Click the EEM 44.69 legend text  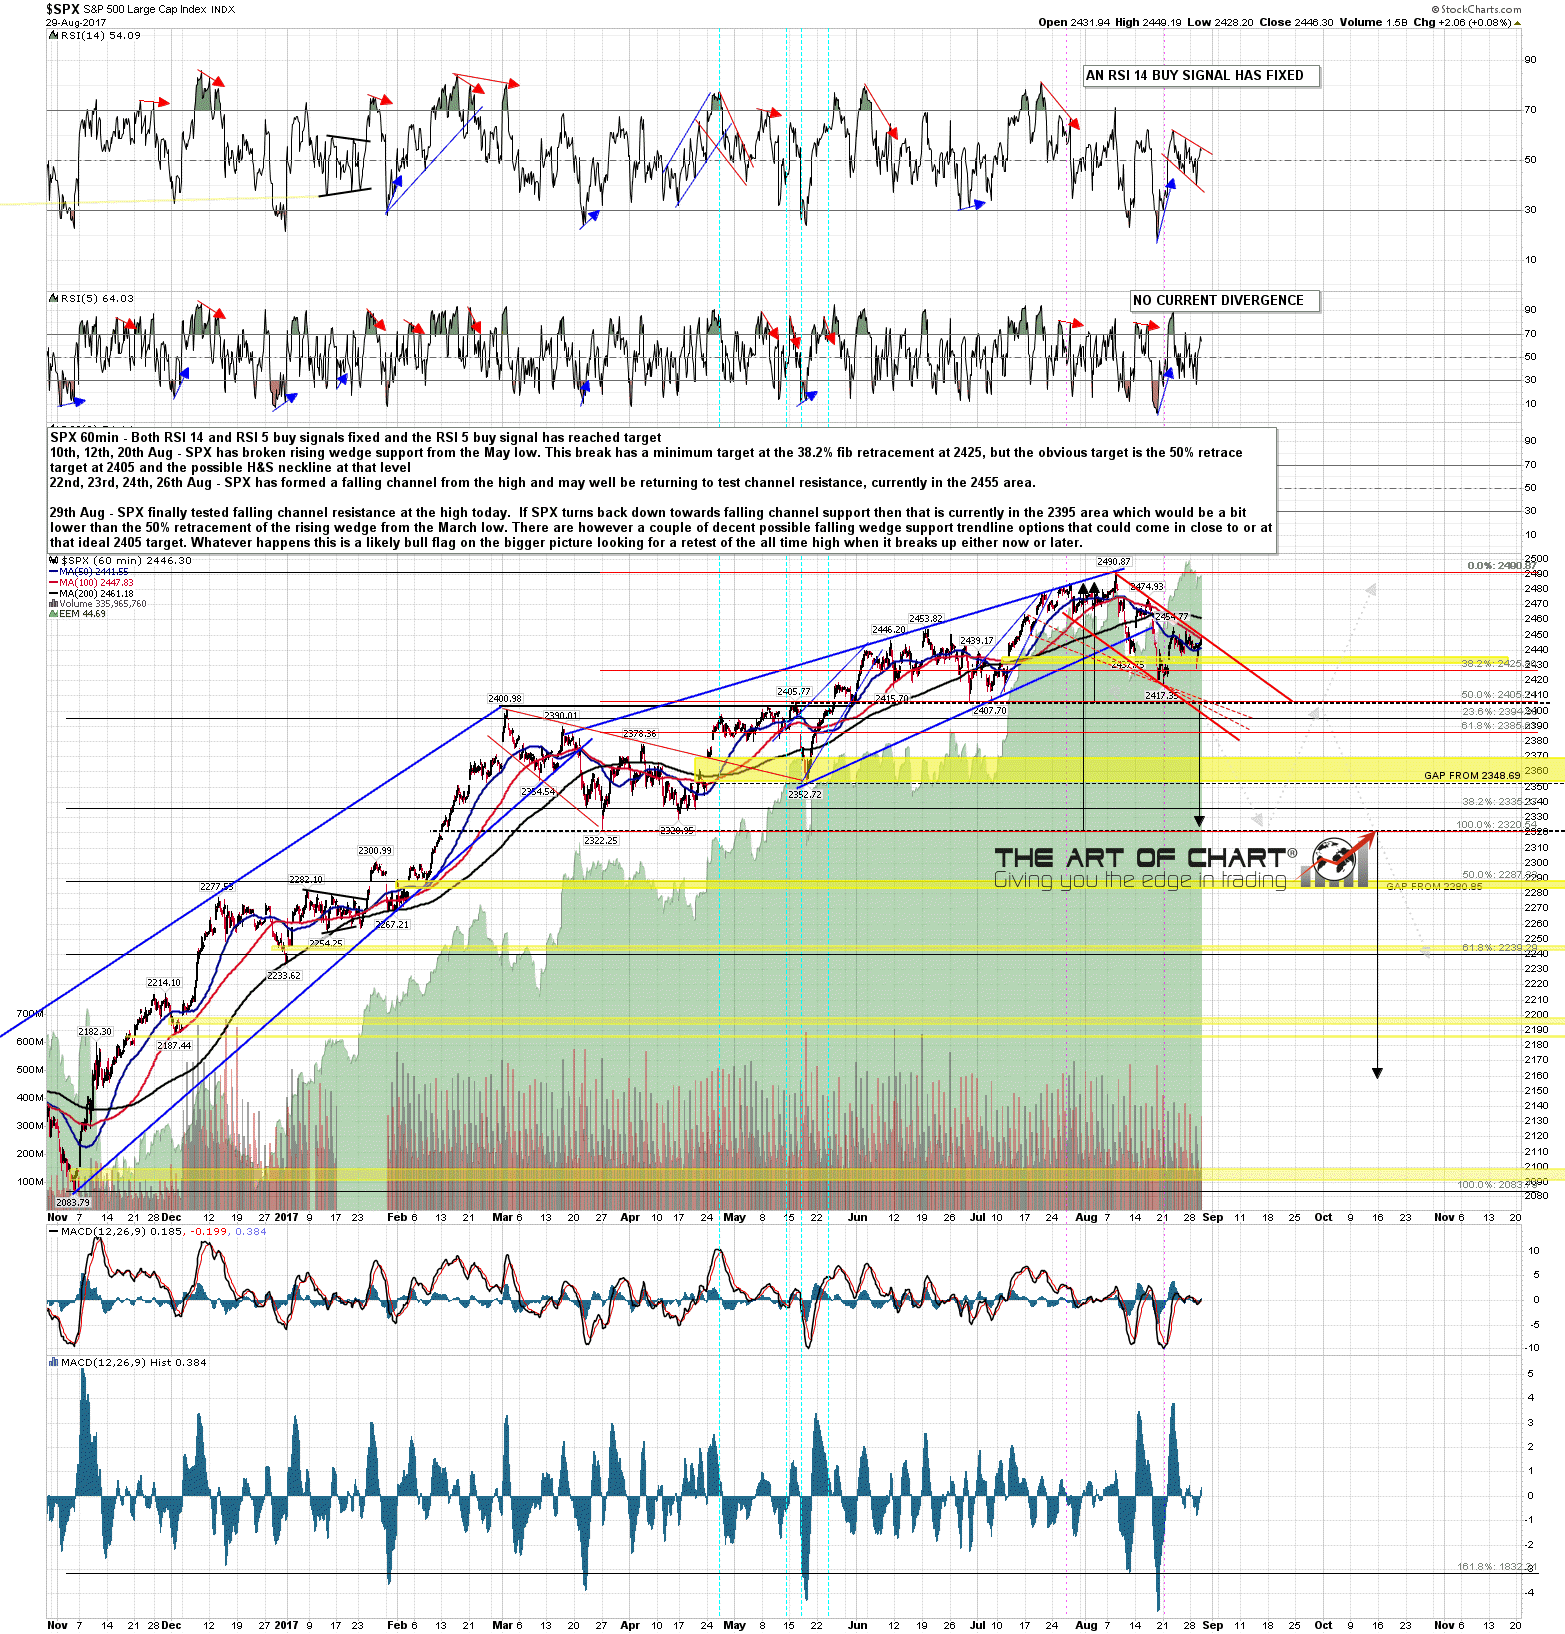point(82,614)
